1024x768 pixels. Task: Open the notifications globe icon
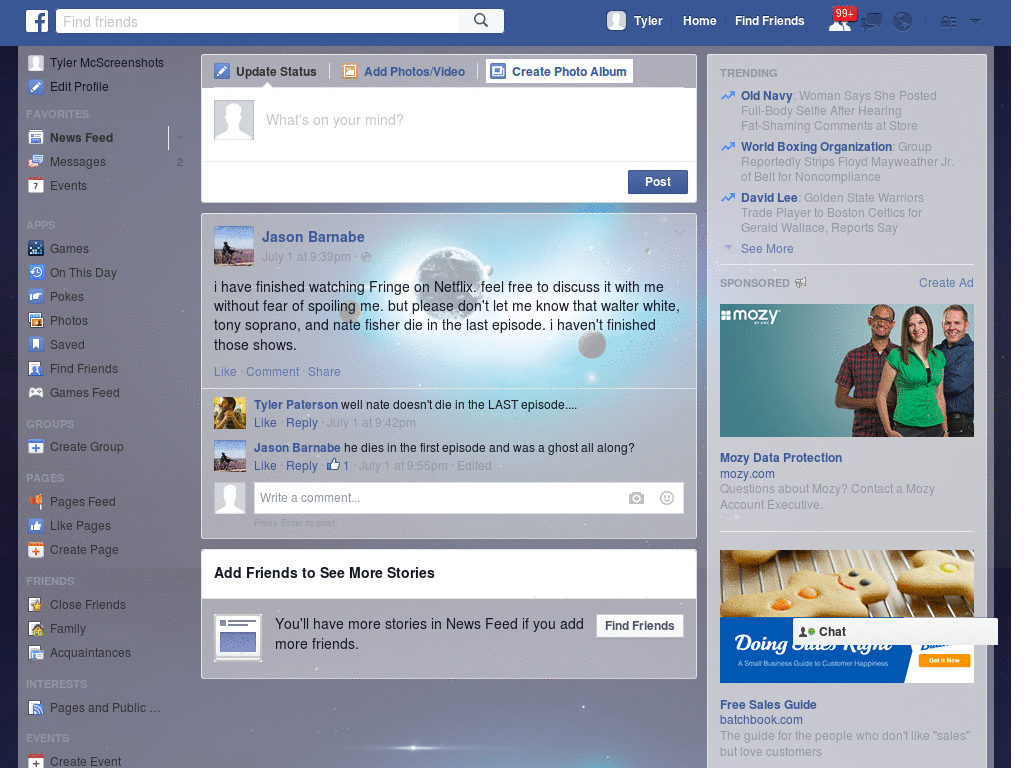[903, 22]
